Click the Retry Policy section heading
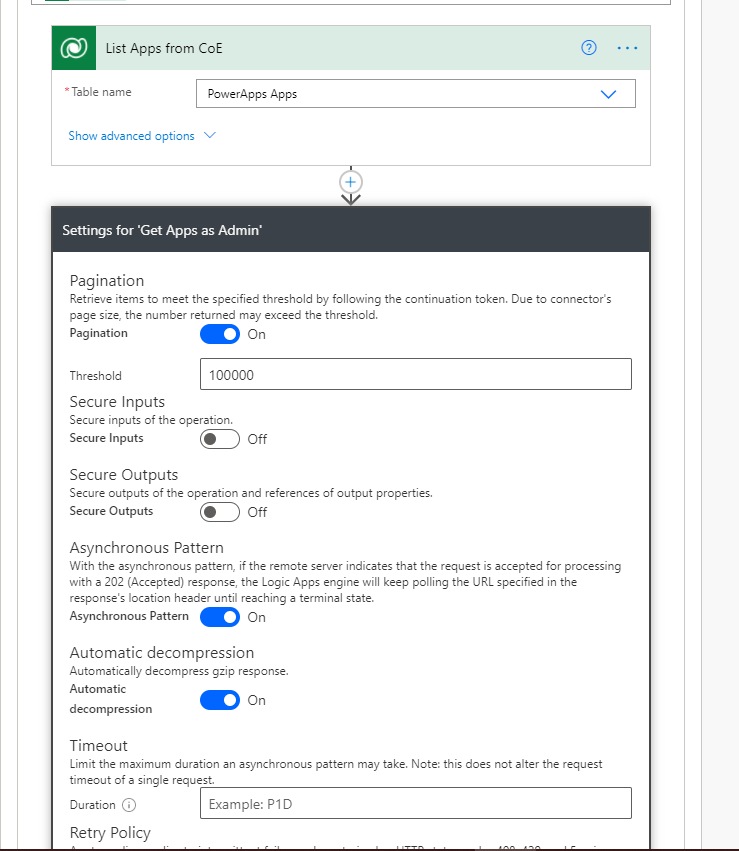The width and height of the screenshot is (739, 851). click(110, 833)
